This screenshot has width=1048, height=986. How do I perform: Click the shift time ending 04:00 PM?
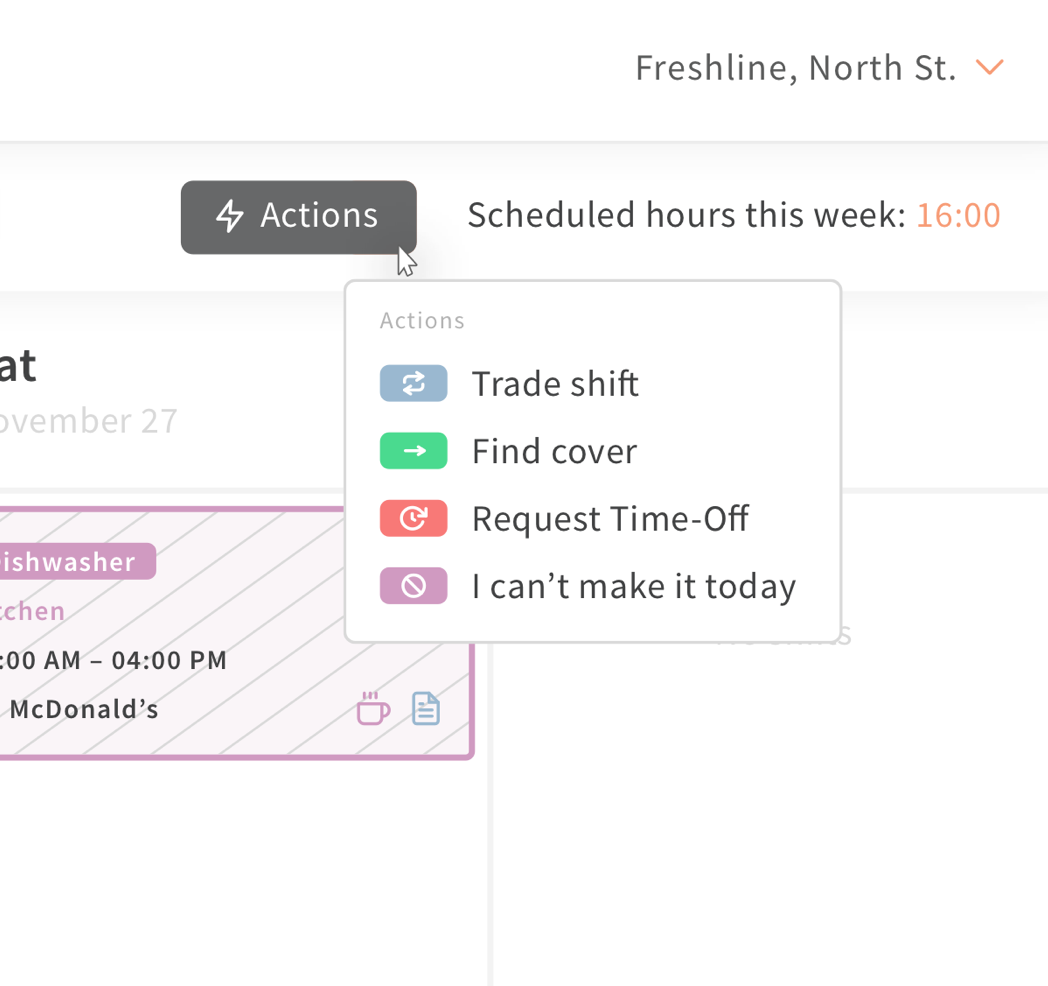112,660
